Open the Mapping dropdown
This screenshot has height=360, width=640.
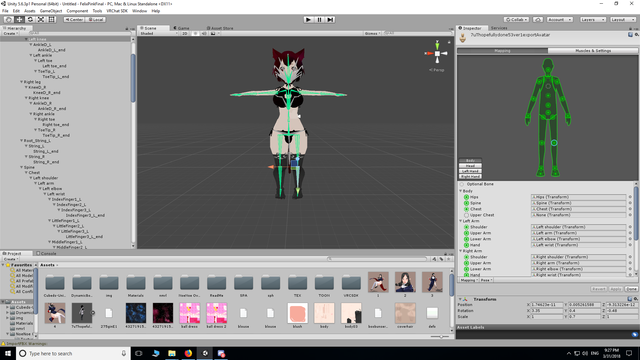pyautogui.click(x=469, y=280)
